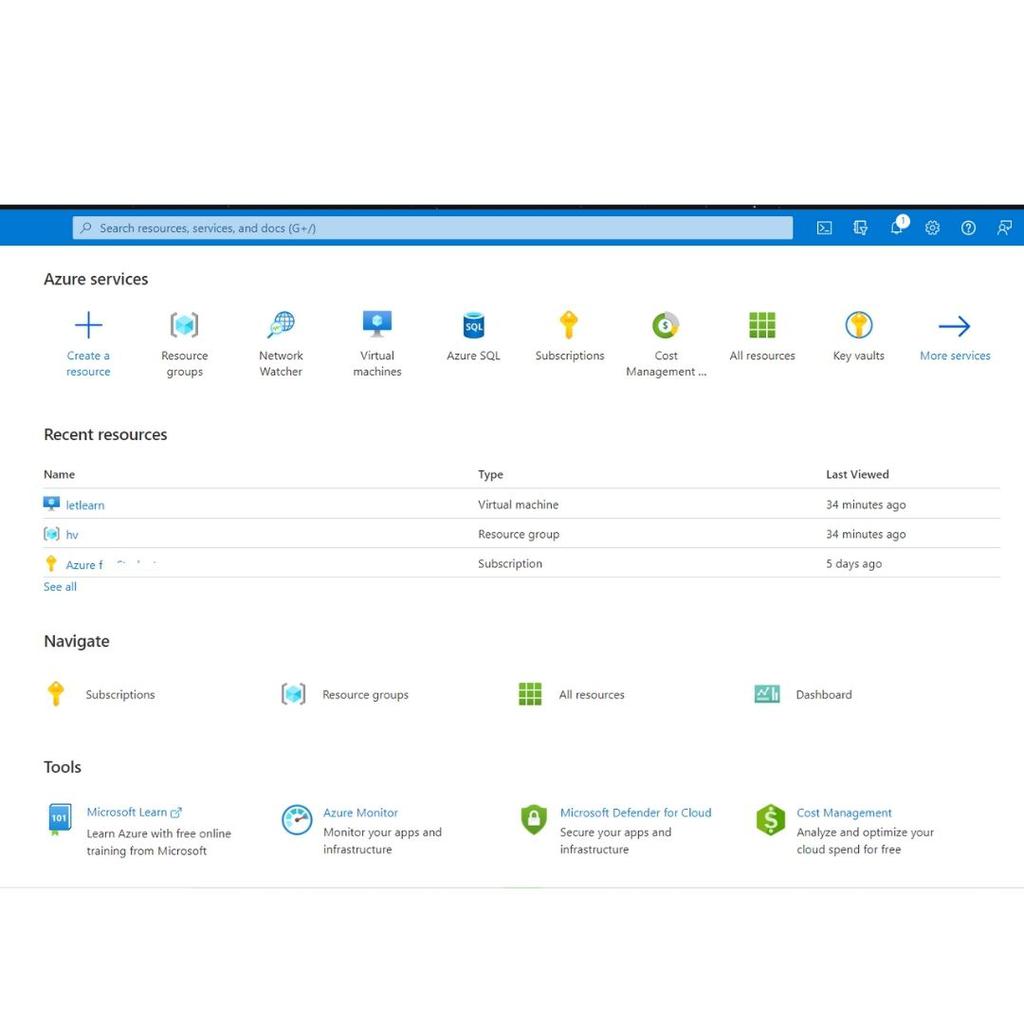The height and width of the screenshot is (1024, 1024).
Task: Open the Azure Monitor link
Action: [360, 812]
